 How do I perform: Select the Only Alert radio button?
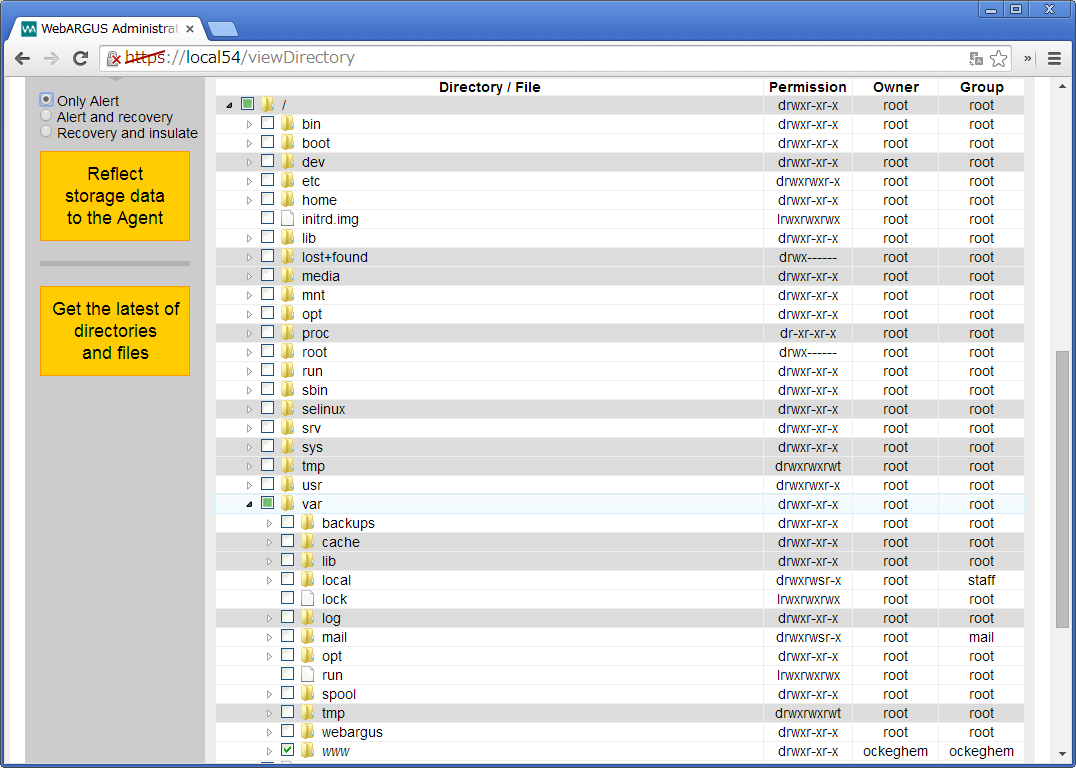point(46,100)
